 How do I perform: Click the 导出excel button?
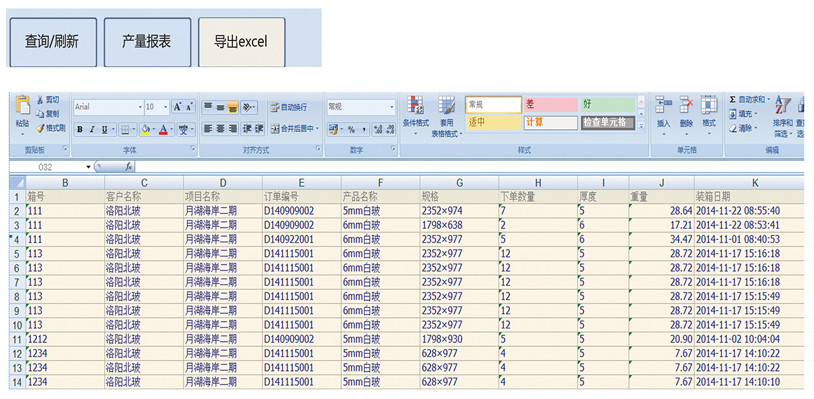tap(241, 42)
